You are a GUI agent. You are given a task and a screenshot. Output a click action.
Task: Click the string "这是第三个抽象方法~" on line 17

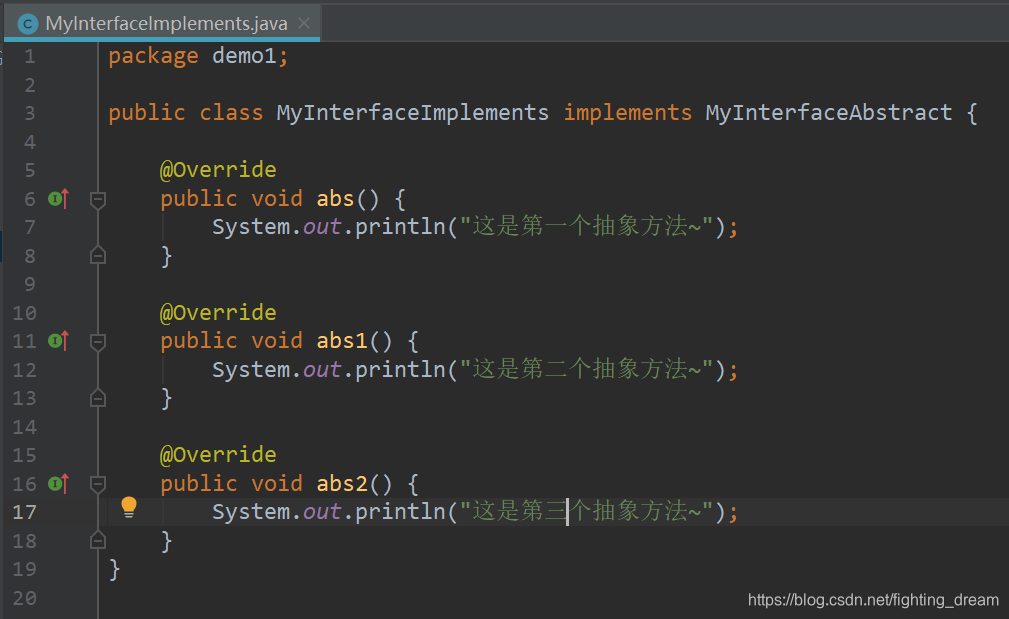coord(586,512)
